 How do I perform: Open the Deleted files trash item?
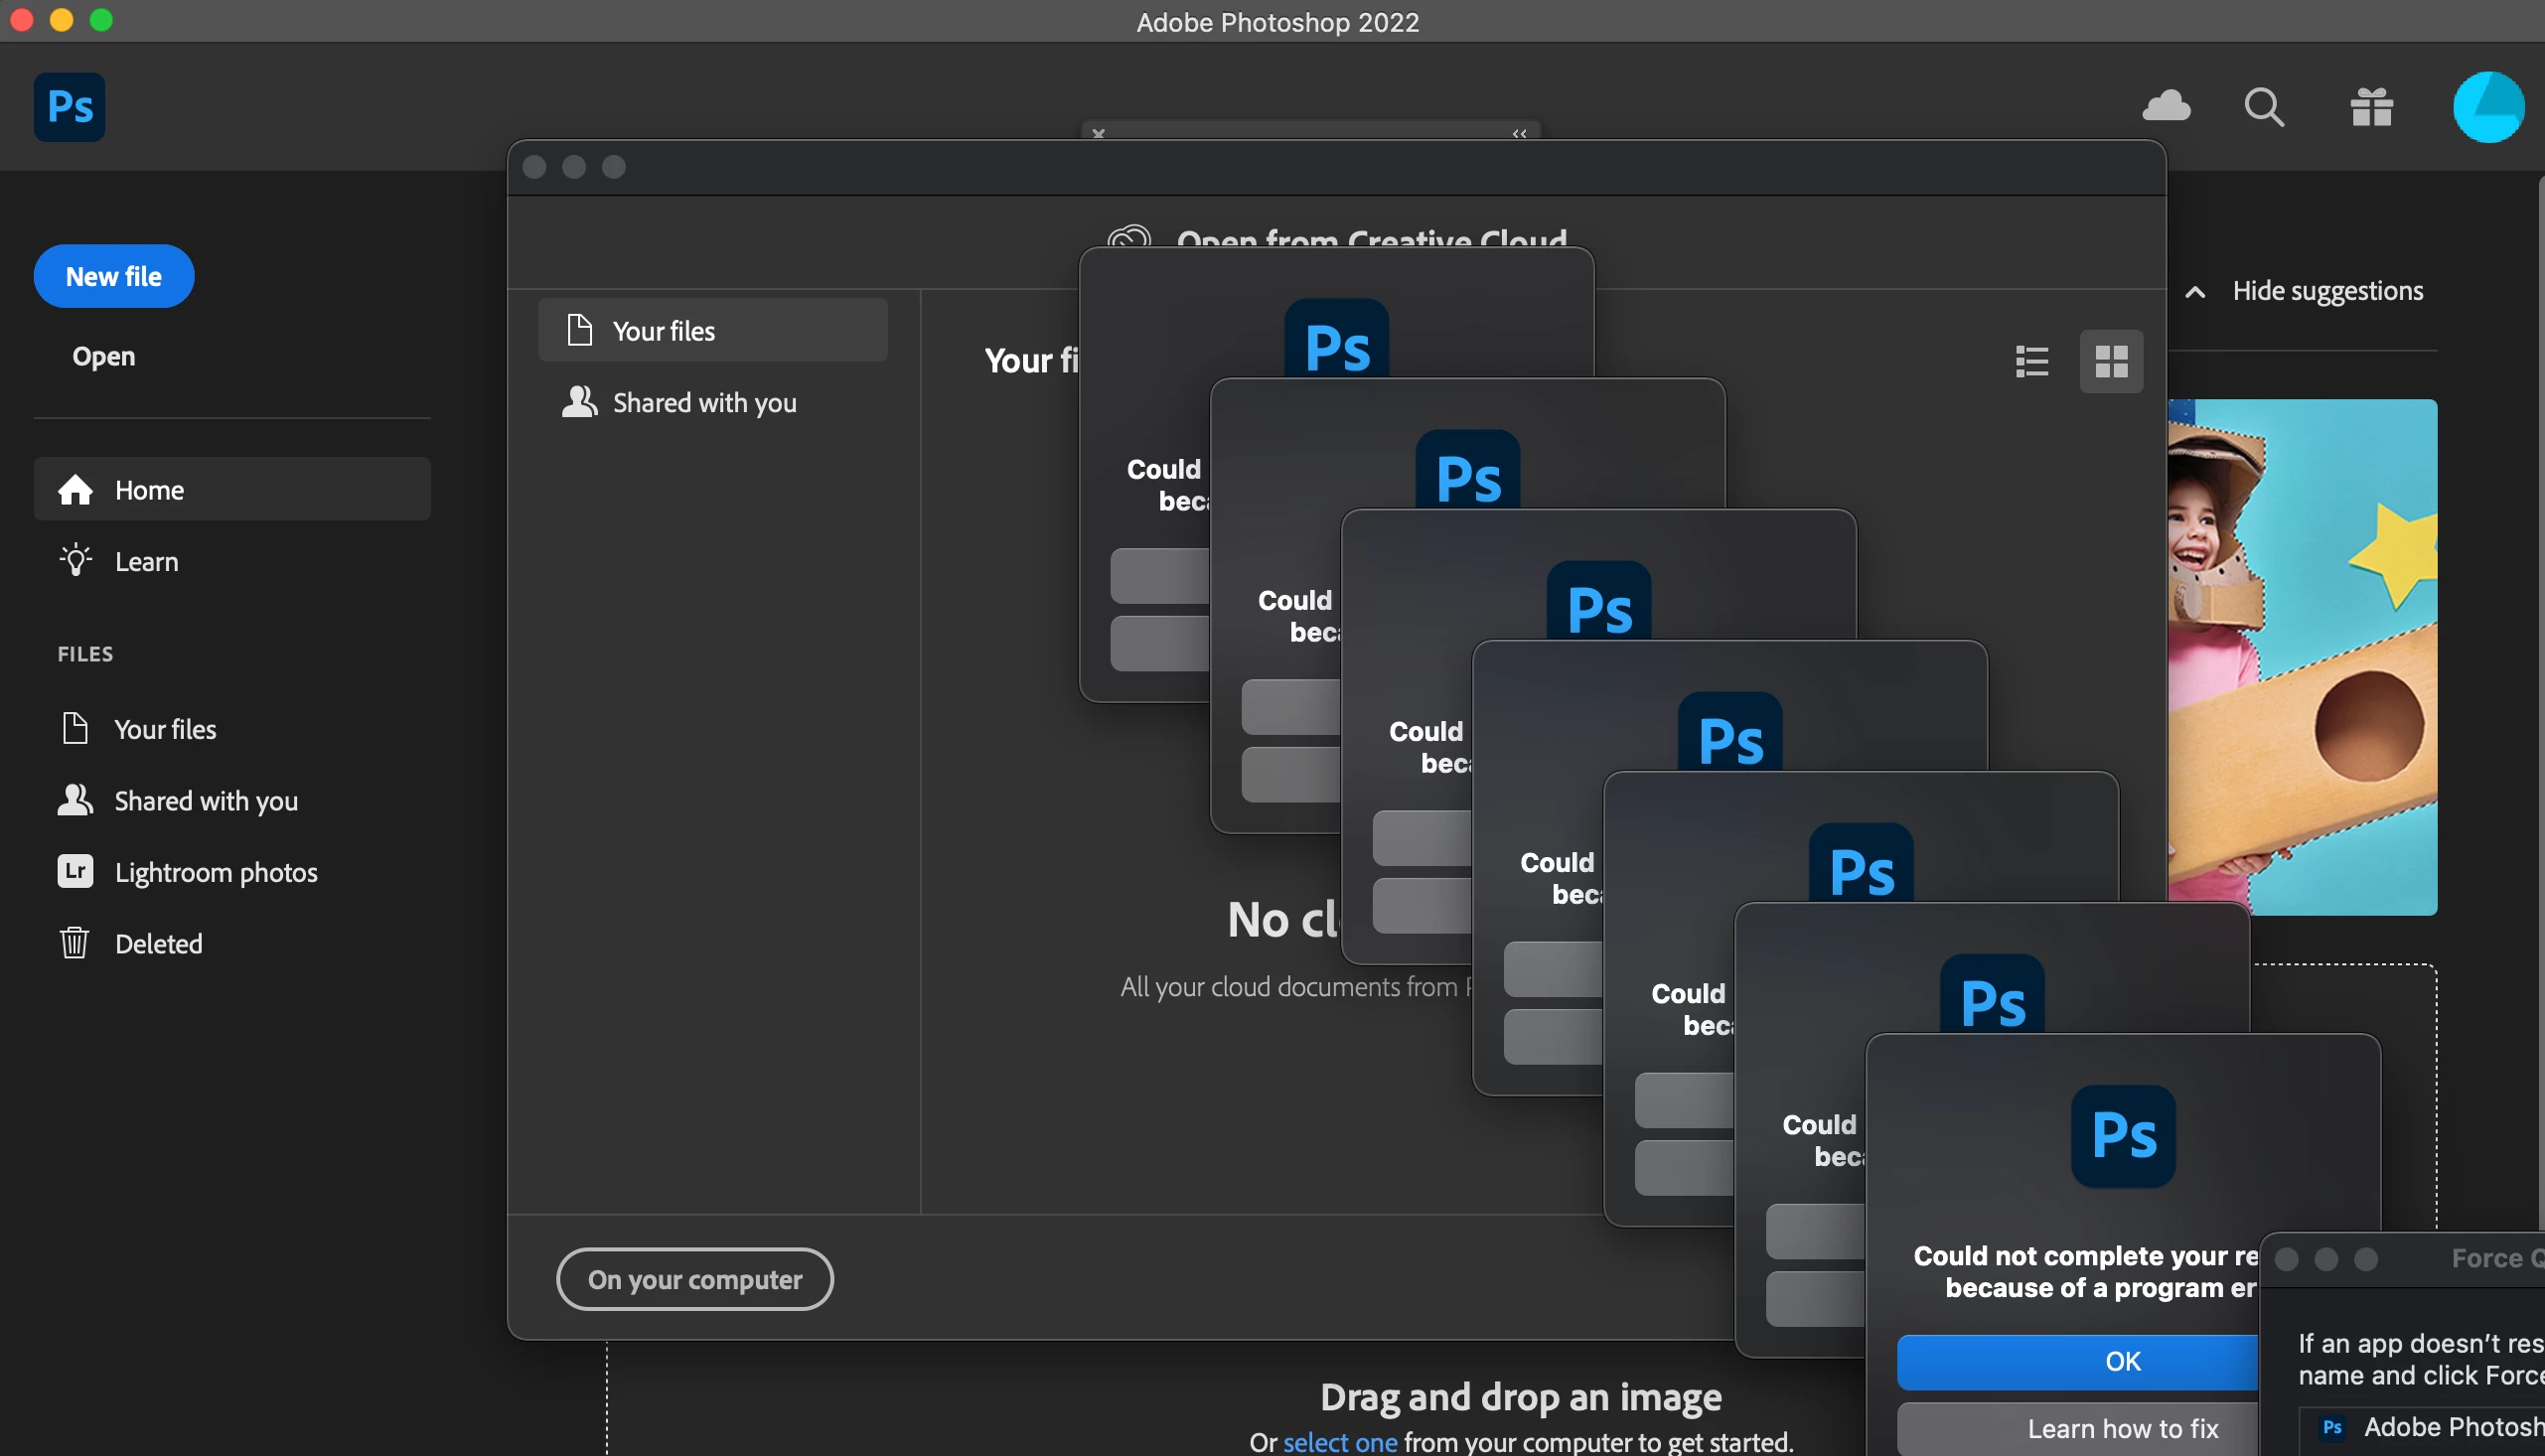coord(158,943)
